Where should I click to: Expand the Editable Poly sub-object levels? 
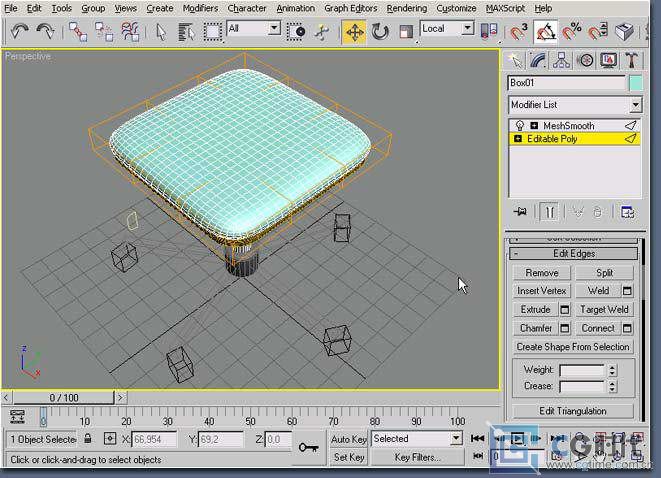pyautogui.click(x=518, y=139)
